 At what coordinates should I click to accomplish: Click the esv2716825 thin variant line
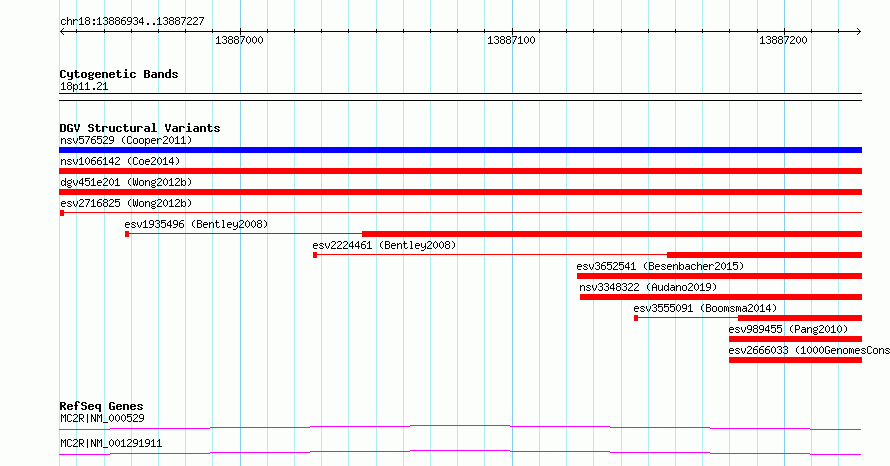[x=463, y=213]
